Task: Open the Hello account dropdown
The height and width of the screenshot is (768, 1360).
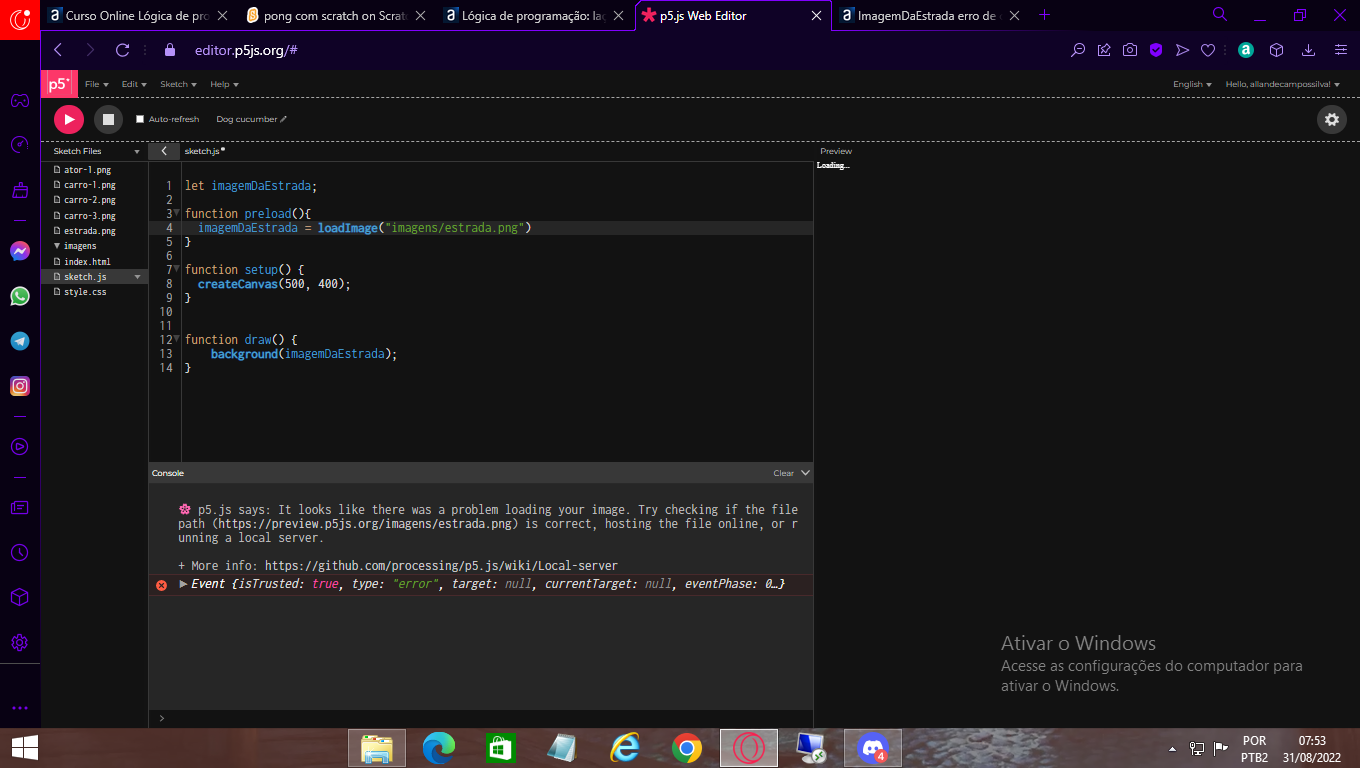Action: click(x=1283, y=84)
